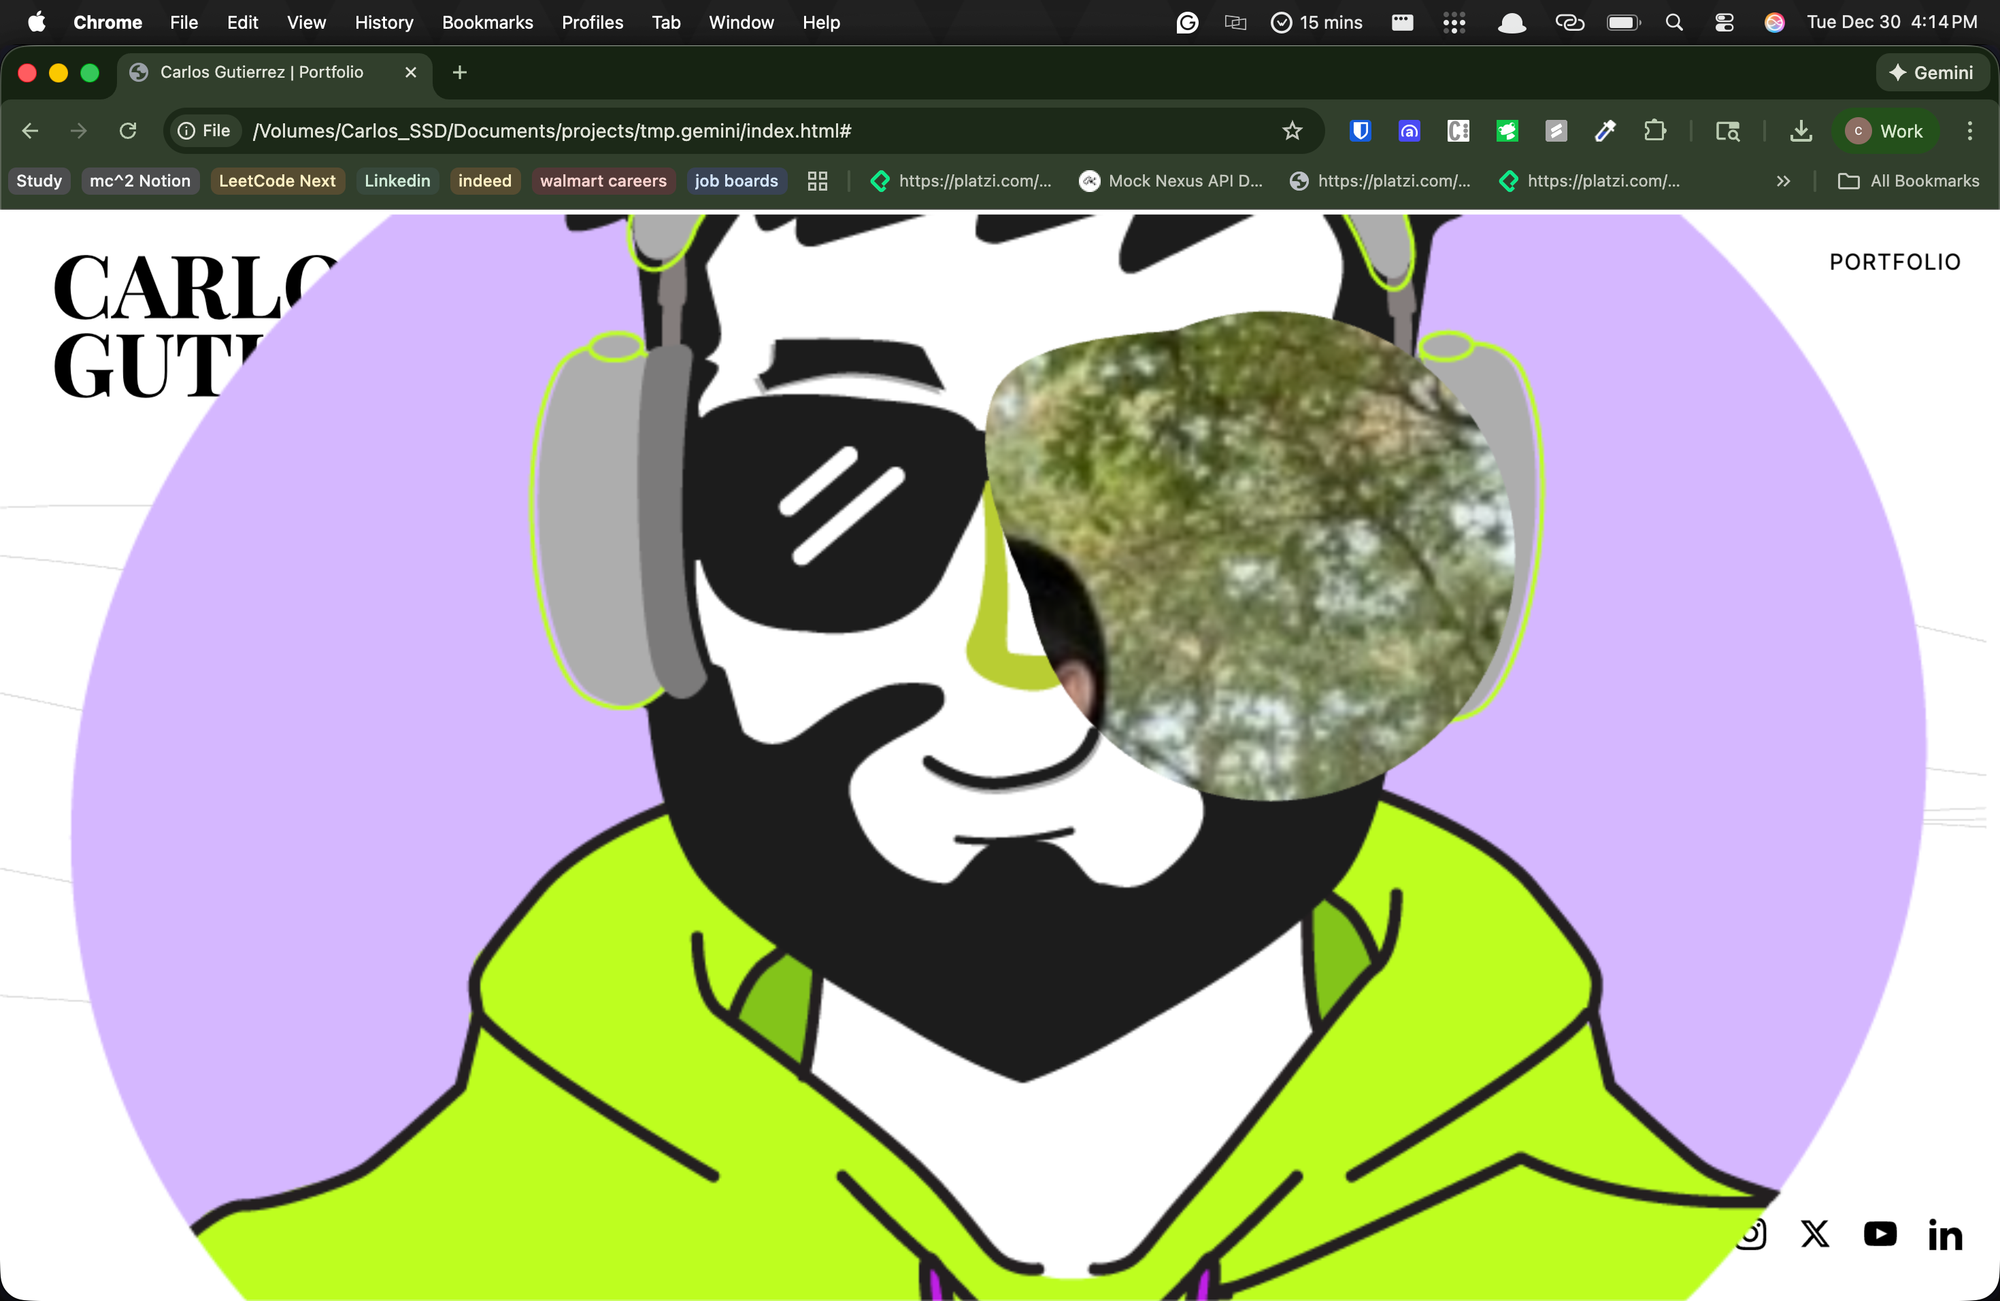Click the X (Twitter) social icon
Screen dimensions: 2000x1301
pos(1815,1234)
